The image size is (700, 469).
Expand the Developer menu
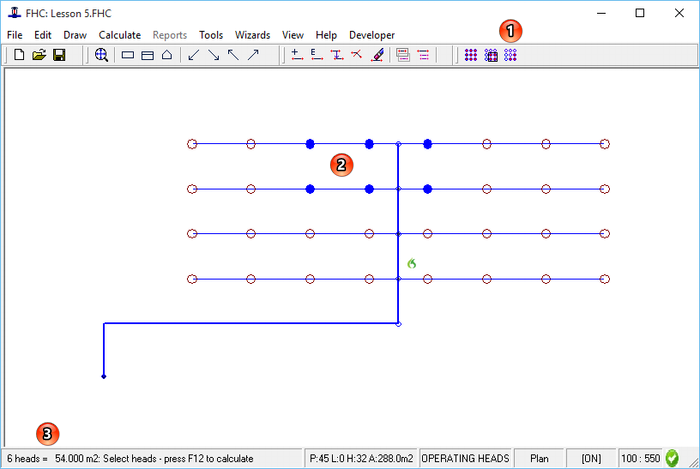click(371, 35)
